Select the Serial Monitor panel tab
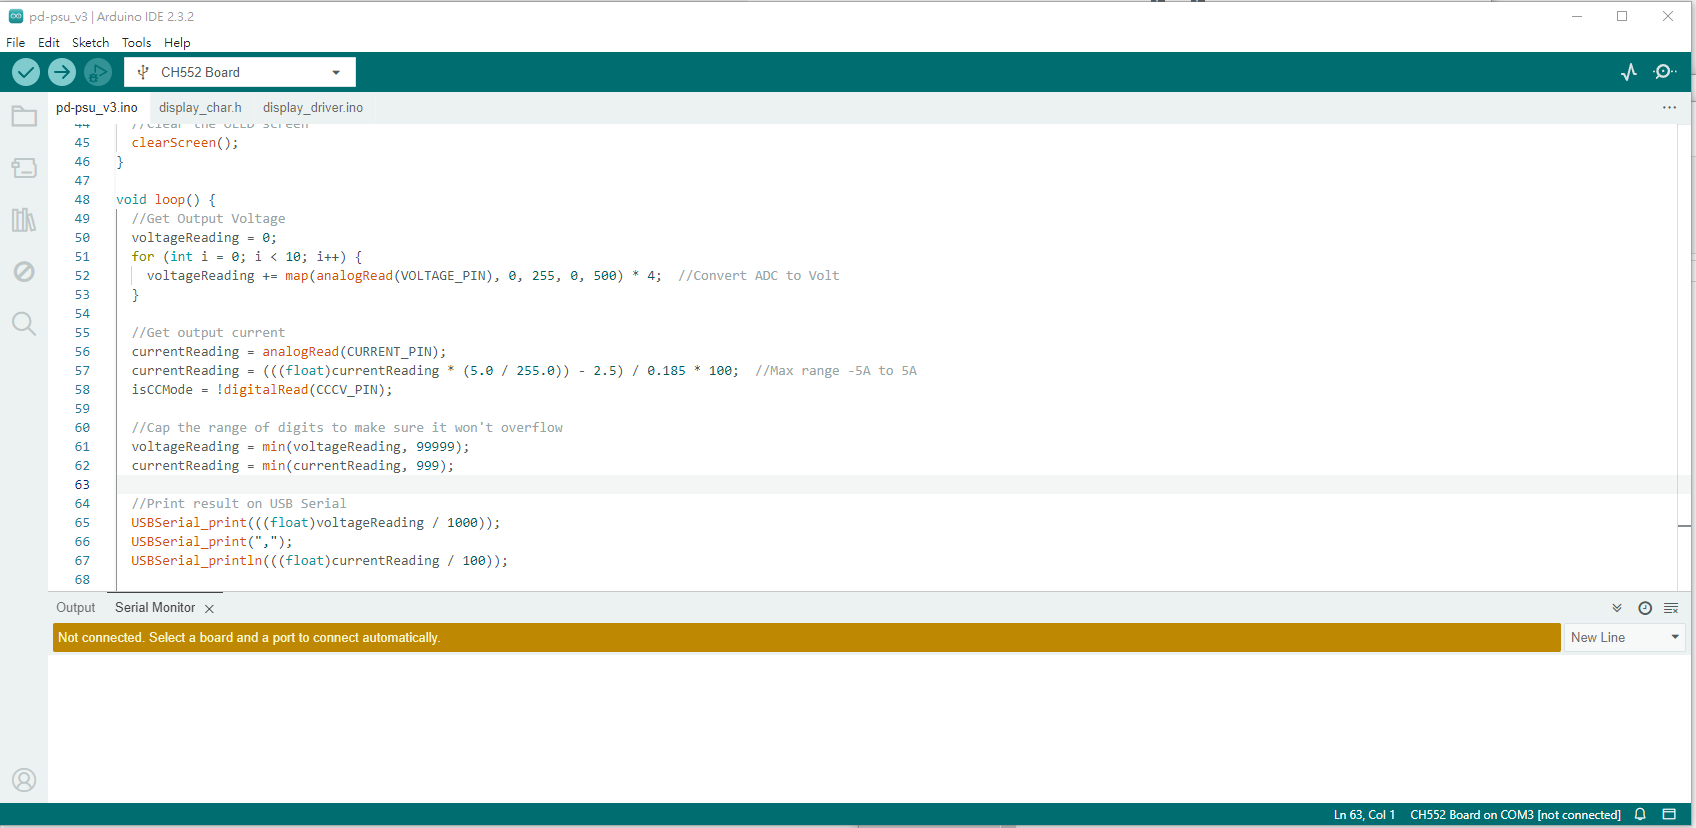This screenshot has height=828, width=1696. click(x=155, y=608)
